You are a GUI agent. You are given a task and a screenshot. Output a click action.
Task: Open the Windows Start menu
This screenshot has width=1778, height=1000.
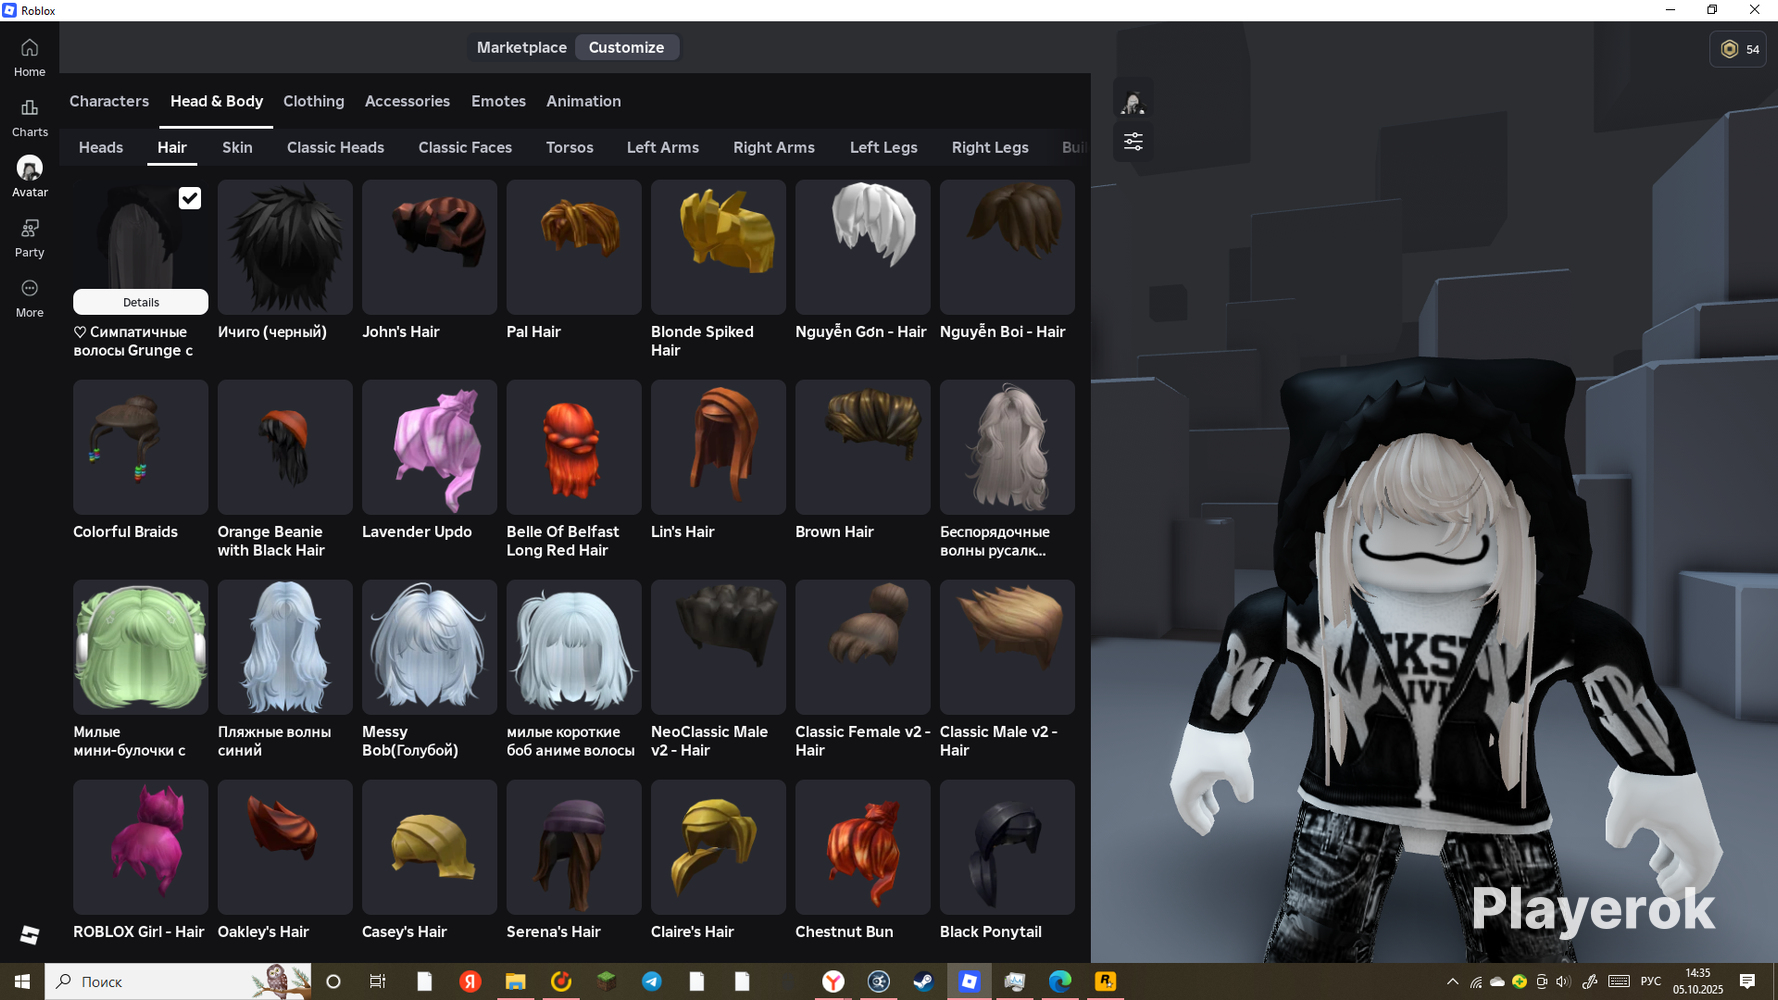coord(22,982)
